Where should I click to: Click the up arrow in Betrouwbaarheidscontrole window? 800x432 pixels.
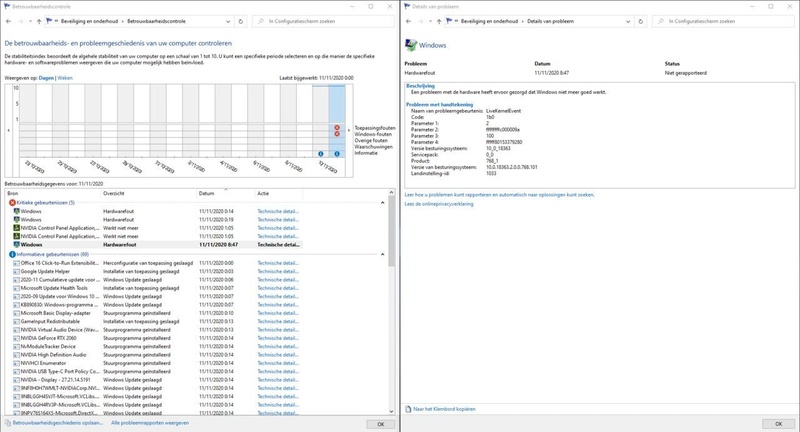click(x=39, y=21)
